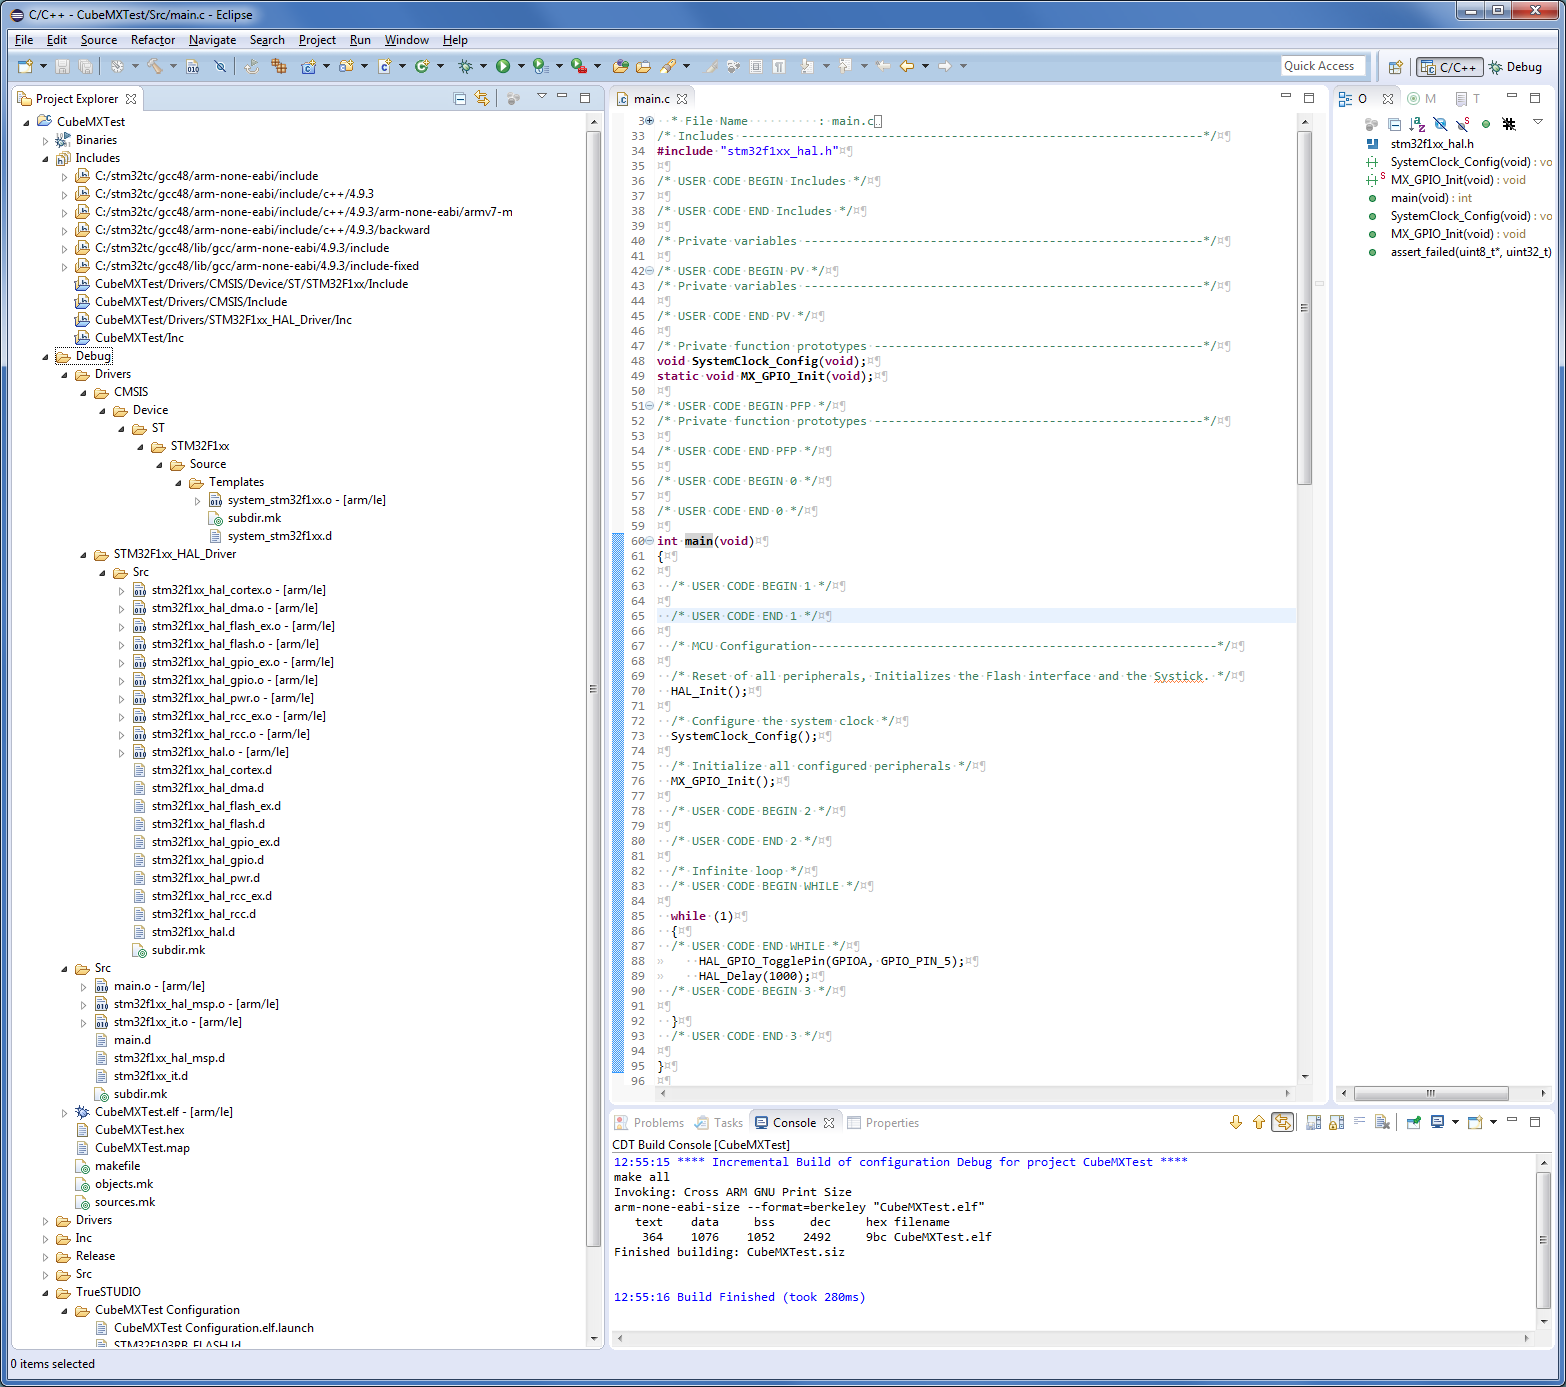Click the Open Type folder icon
This screenshot has width=1566, height=1387.
(620, 66)
